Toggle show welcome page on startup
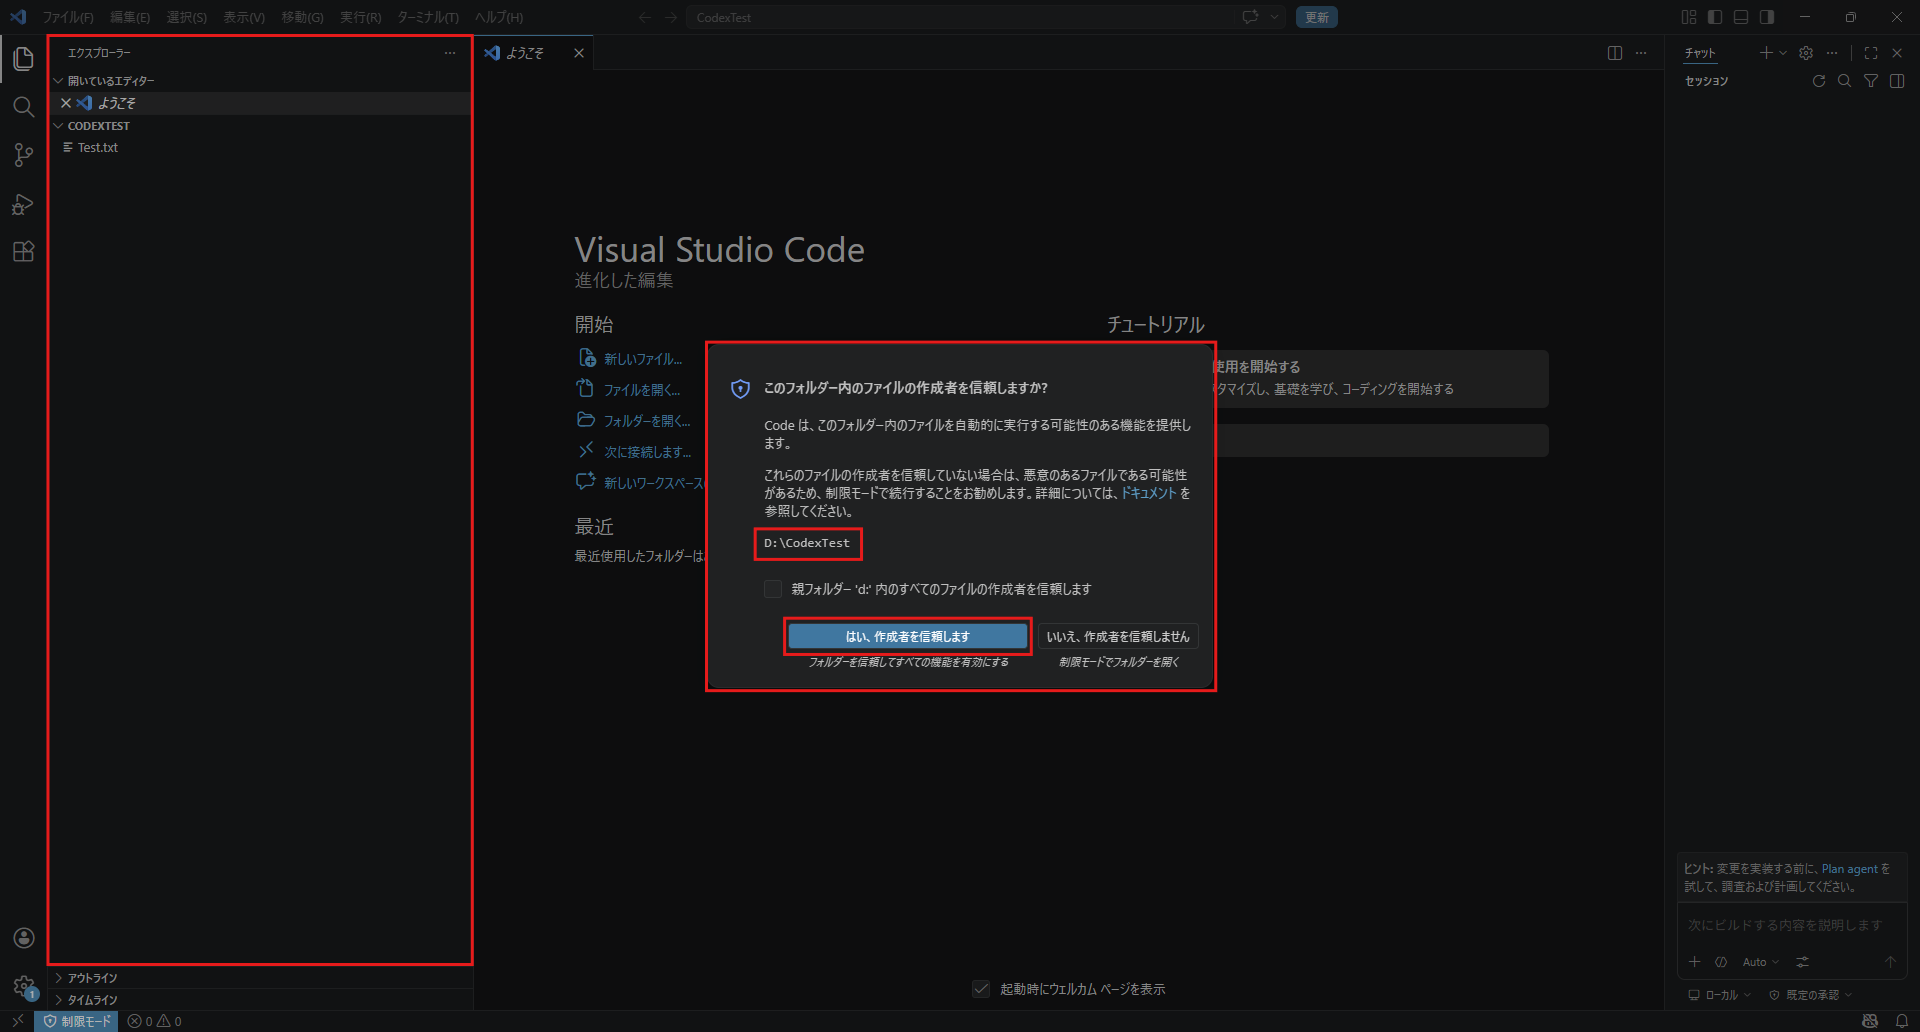The height and width of the screenshot is (1032, 1920). tap(982, 989)
